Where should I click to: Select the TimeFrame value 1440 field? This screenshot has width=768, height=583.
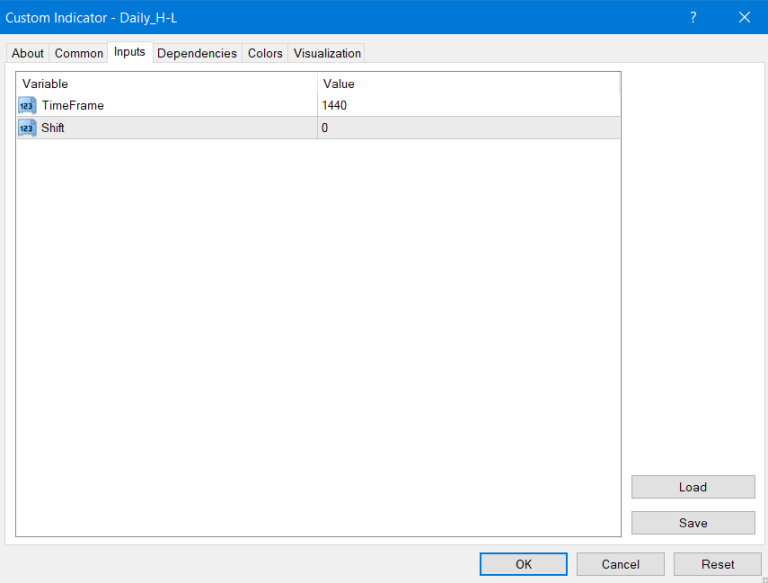468,106
